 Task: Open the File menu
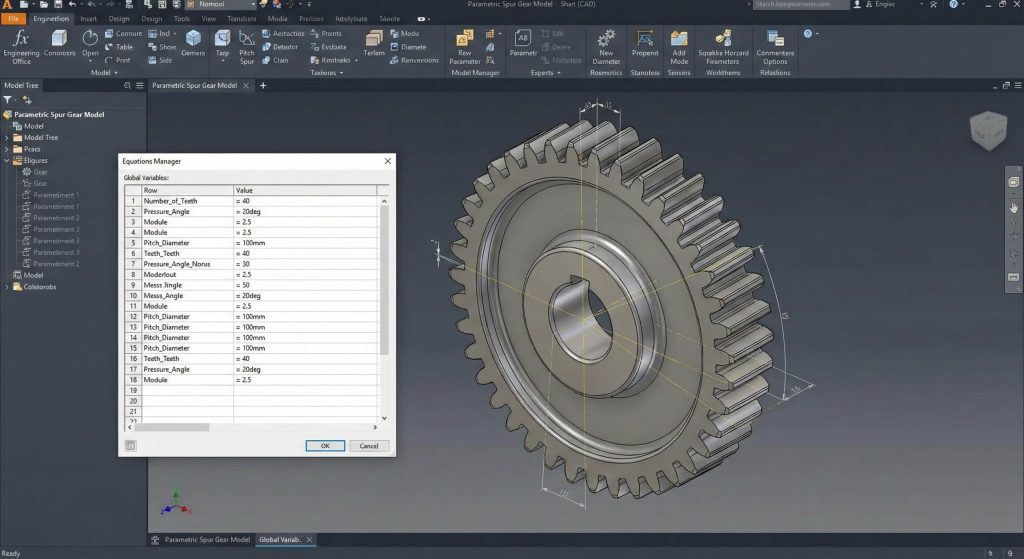(12, 18)
